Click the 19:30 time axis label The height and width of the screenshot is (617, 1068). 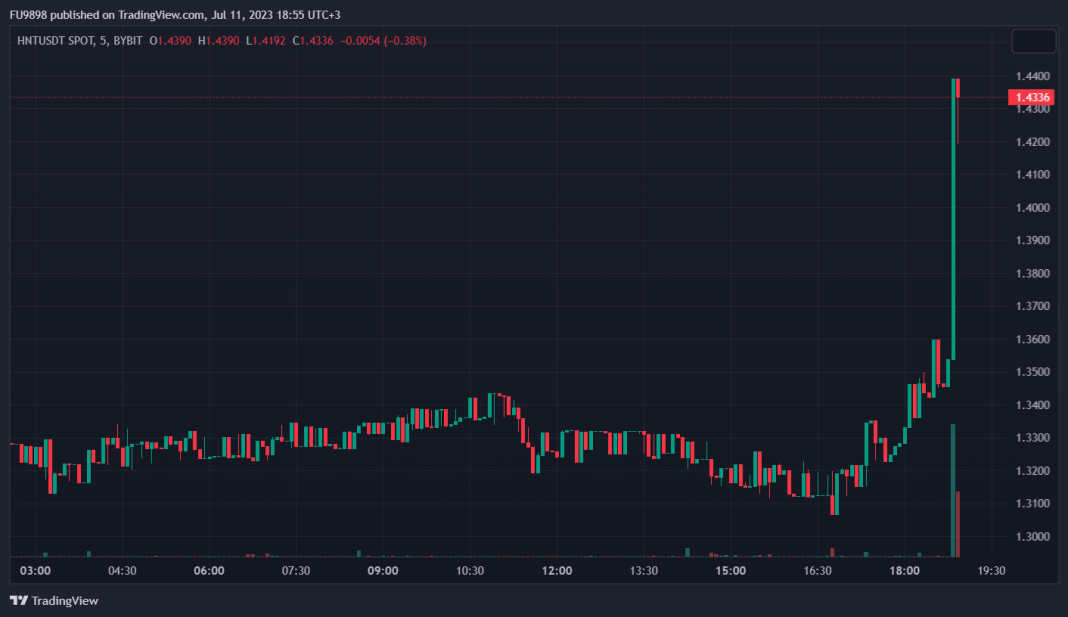pos(991,571)
